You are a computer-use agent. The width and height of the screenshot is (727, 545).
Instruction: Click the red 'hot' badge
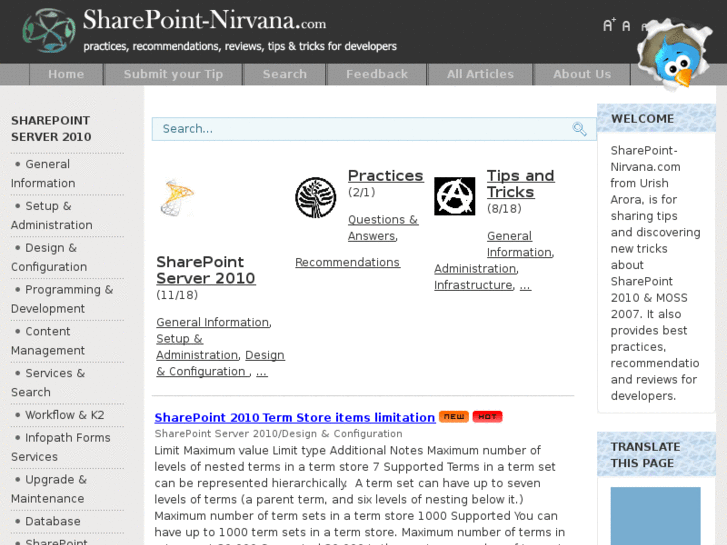pyautogui.click(x=487, y=417)
